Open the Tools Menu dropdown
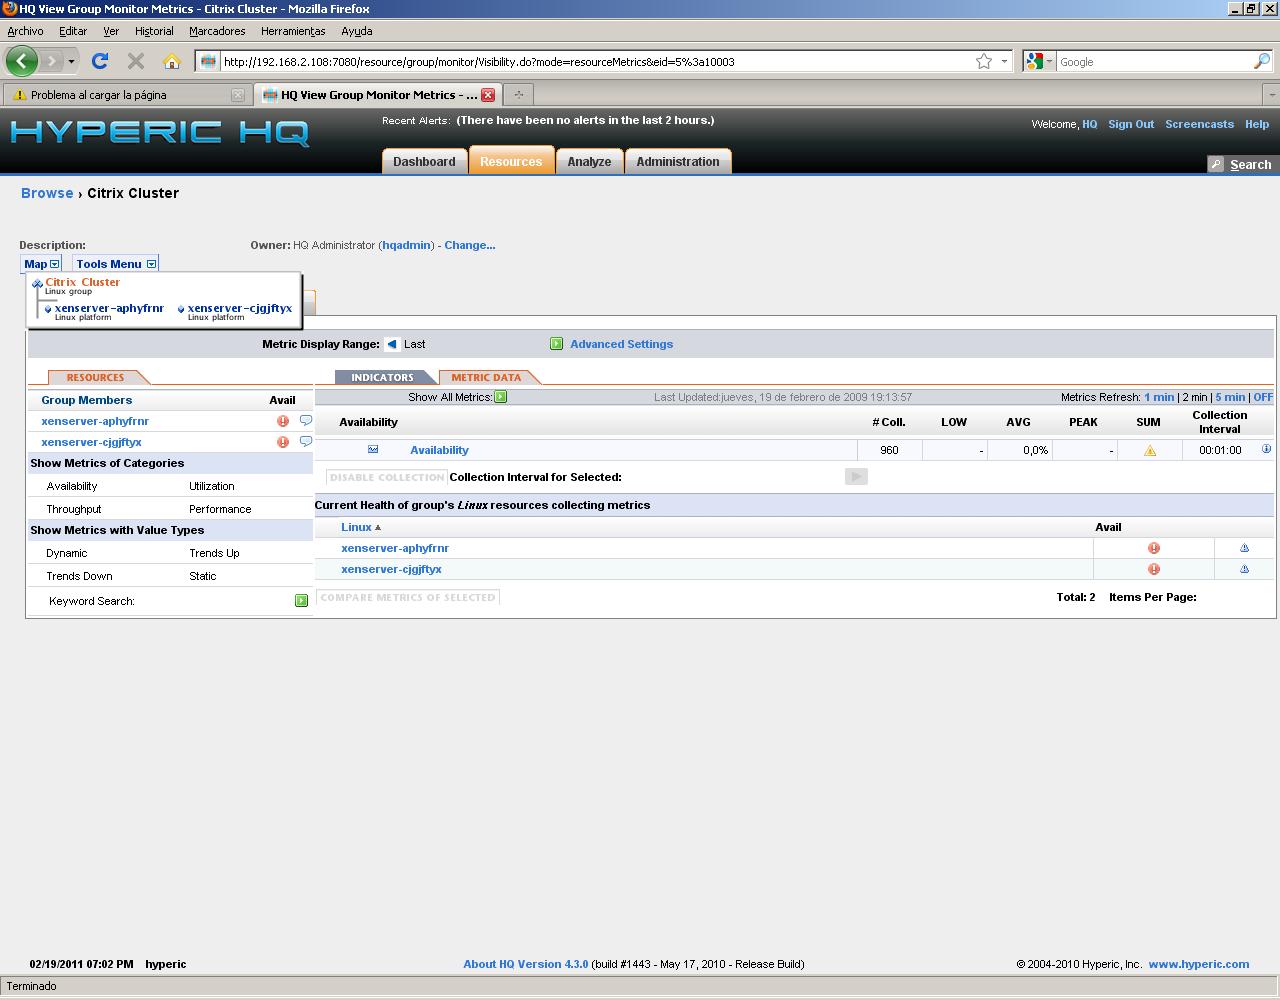The width and height of the screenshot is (1280, 1000). 116,264
